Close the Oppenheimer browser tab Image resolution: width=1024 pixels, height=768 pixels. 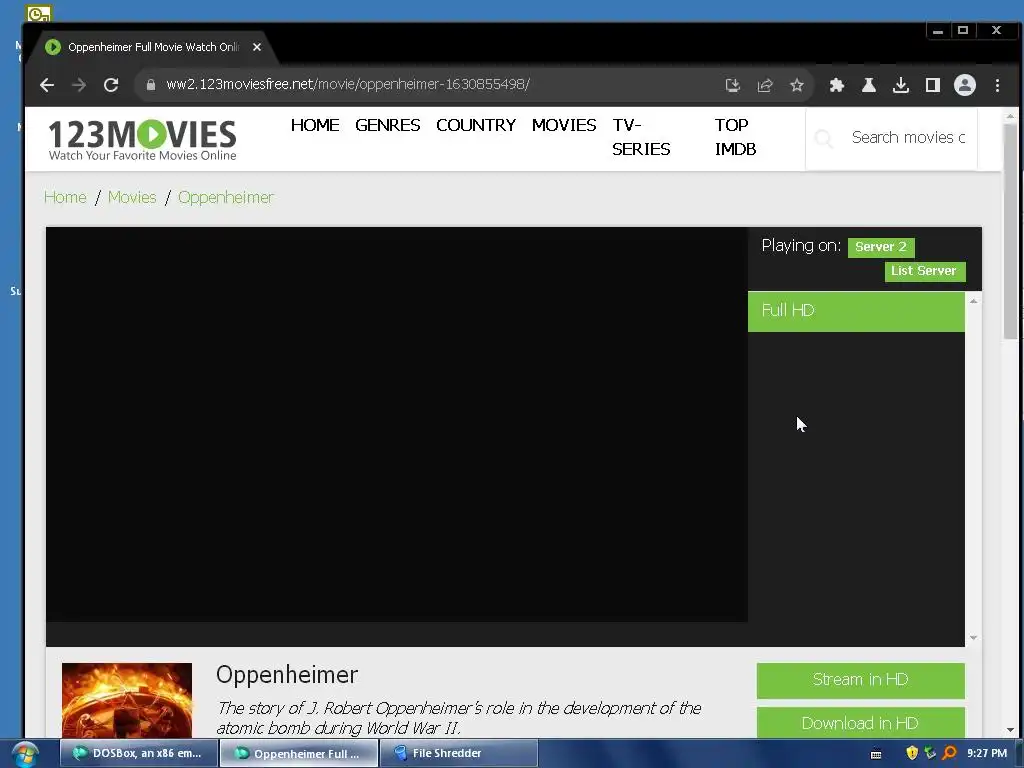point(257,47)
